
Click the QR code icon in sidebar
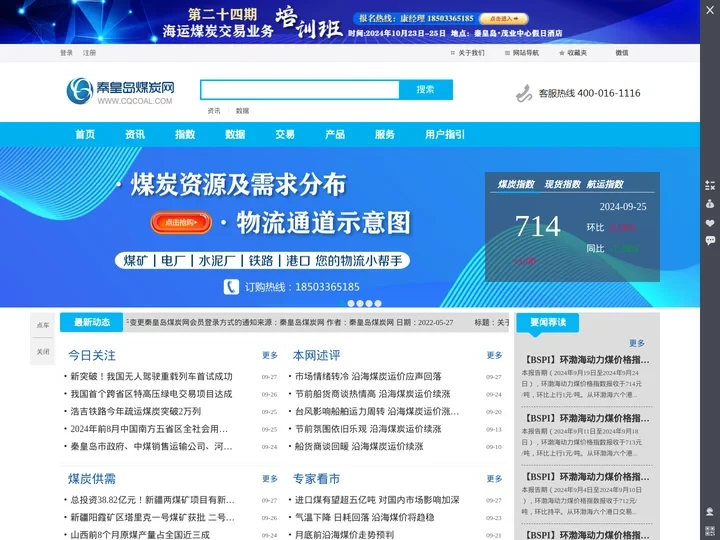click(710, 530)
